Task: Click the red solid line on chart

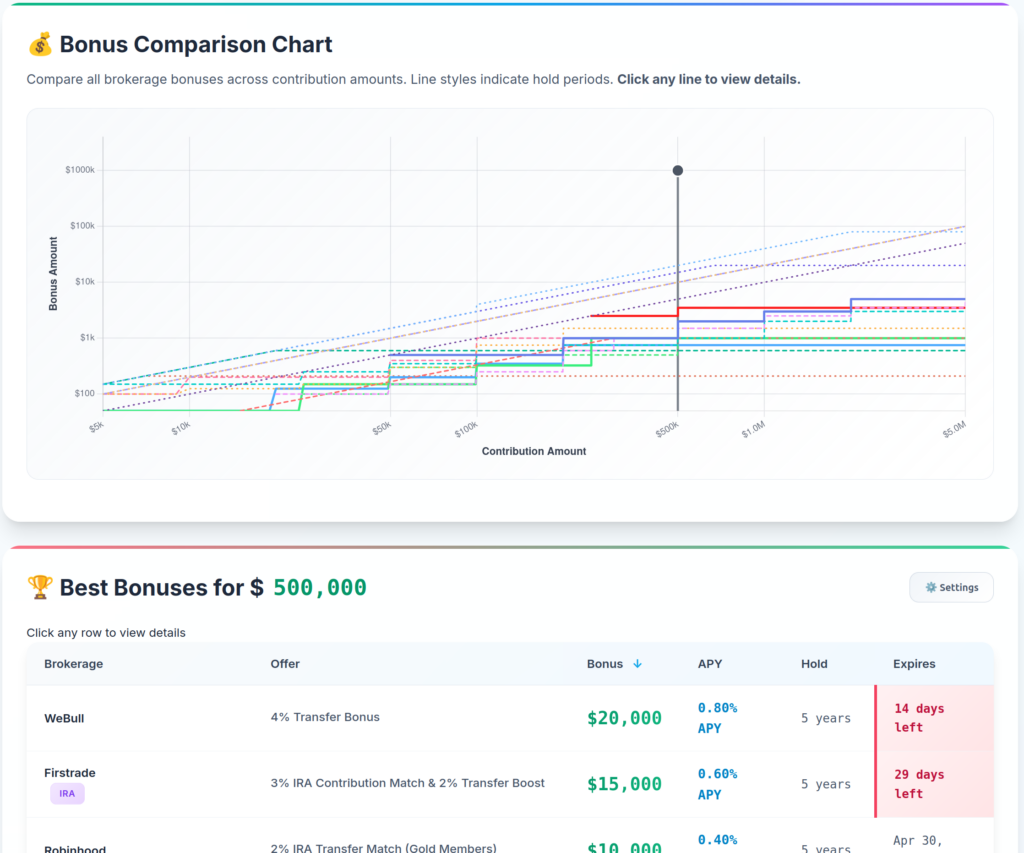Action: pos(630,316)
